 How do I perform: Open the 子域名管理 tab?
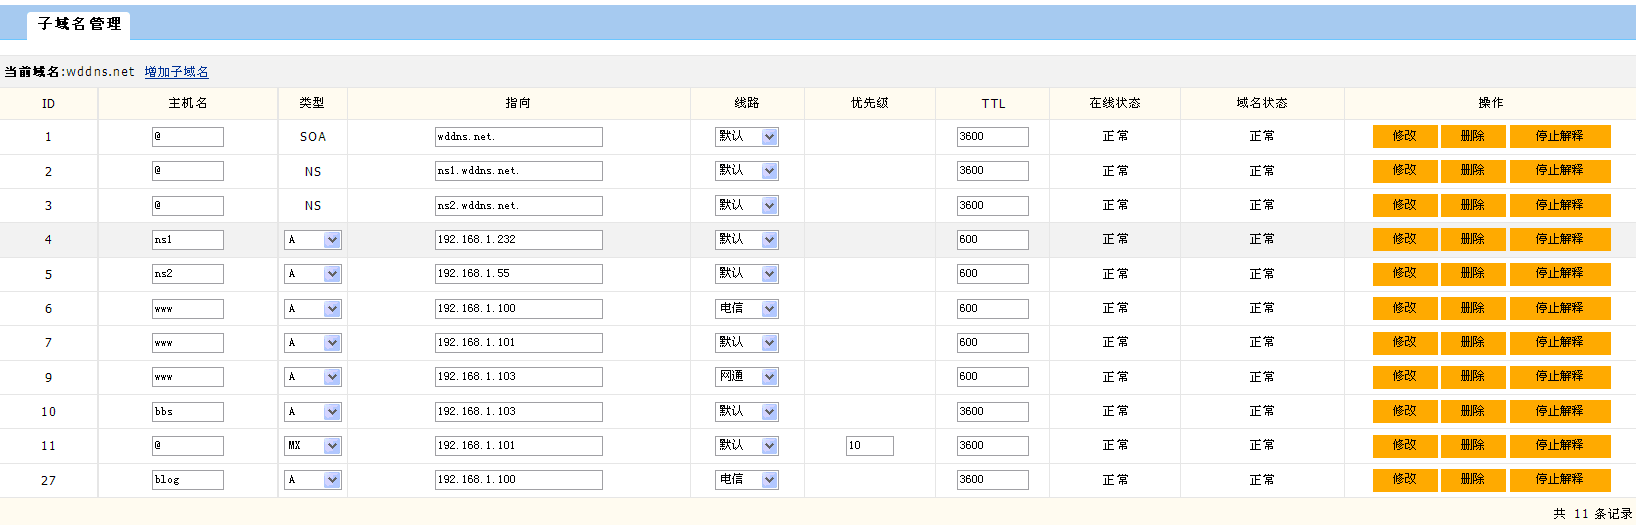pyautogui.click(x=79, y=24)
